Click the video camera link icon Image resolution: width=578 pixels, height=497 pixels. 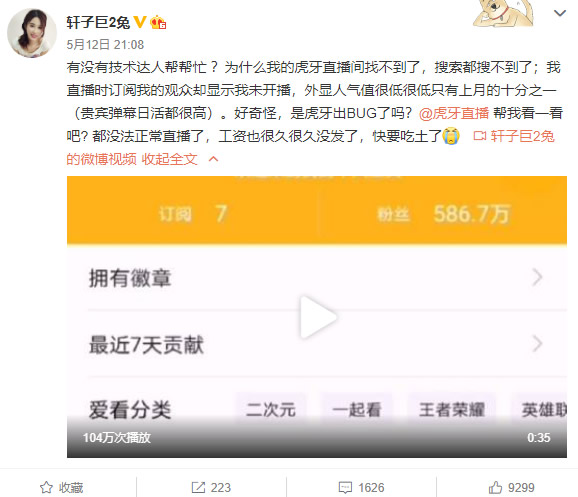pyautogui.click(x=480, y=136)
